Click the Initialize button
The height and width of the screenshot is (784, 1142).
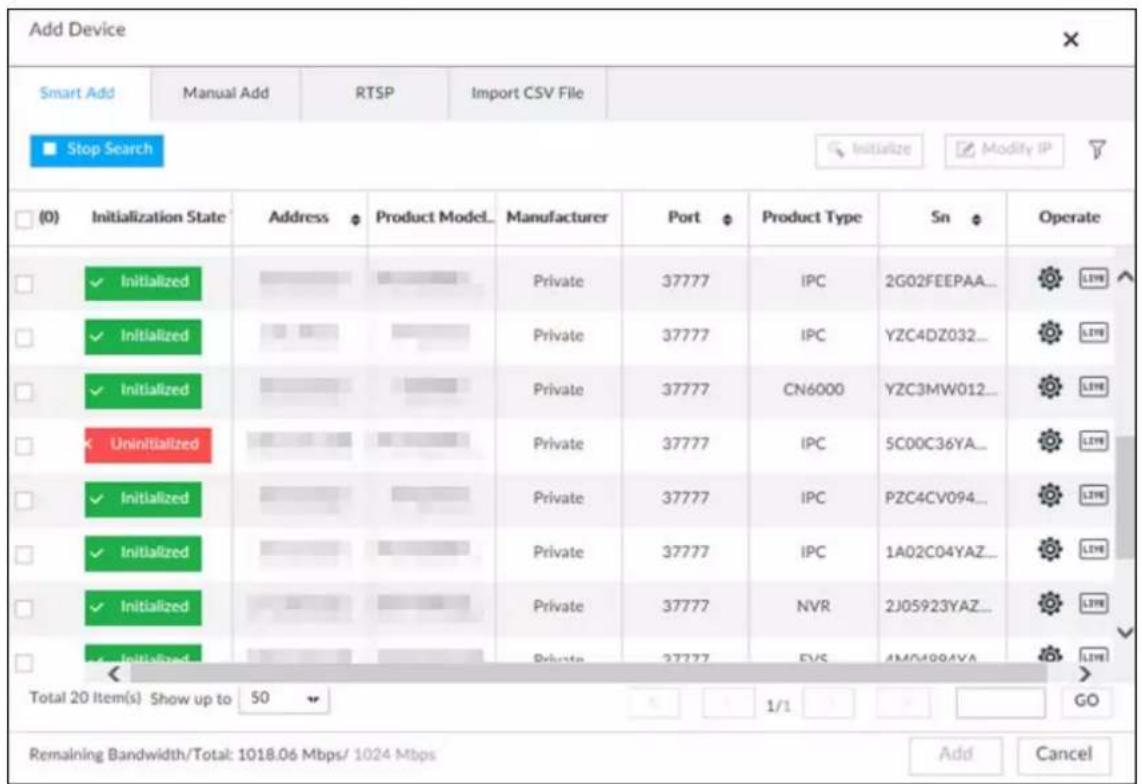tap(870, 150)
